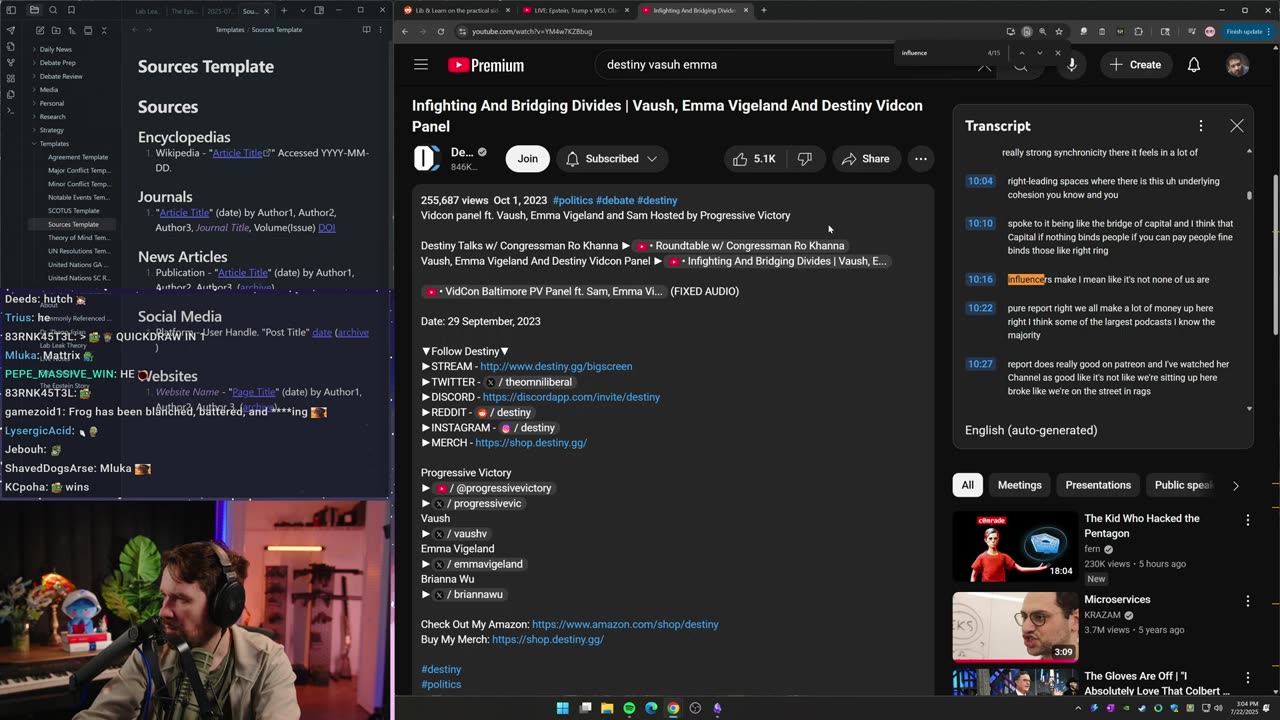The height and width of the screenshot is (720, 1280).
Task: Select the Meetings filter chip
Action: 1019,485
